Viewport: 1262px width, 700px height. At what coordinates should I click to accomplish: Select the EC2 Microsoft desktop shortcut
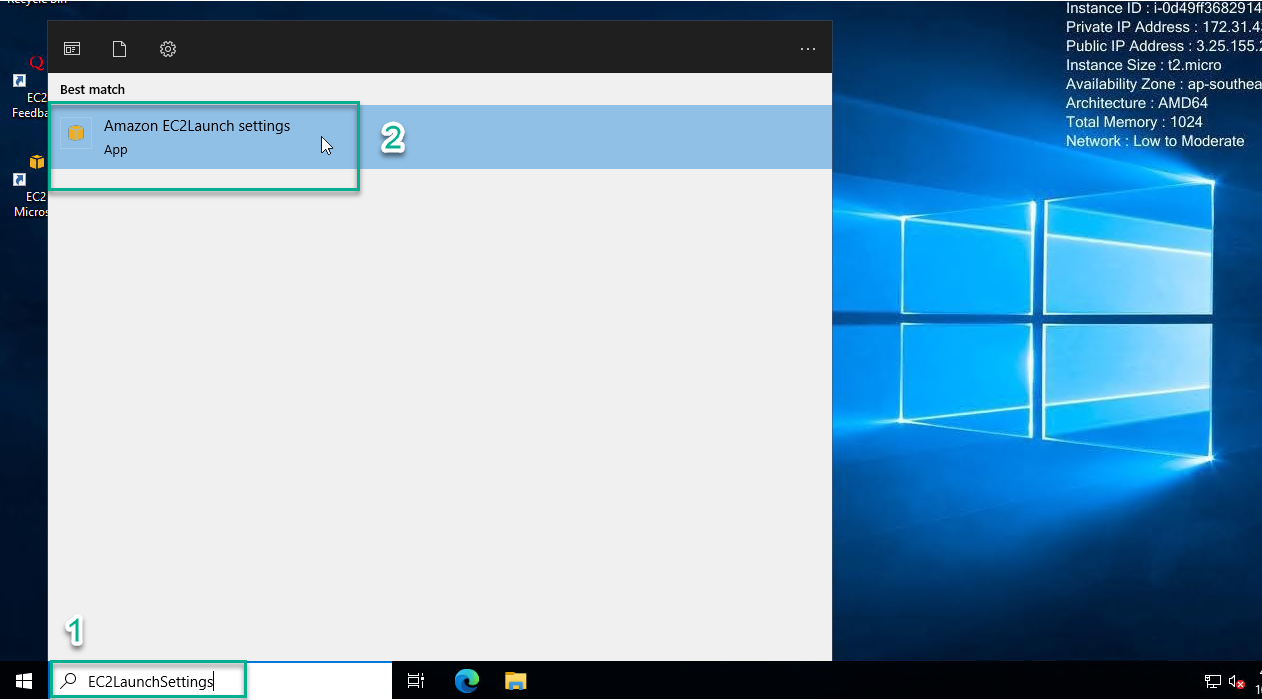(30, 185)
